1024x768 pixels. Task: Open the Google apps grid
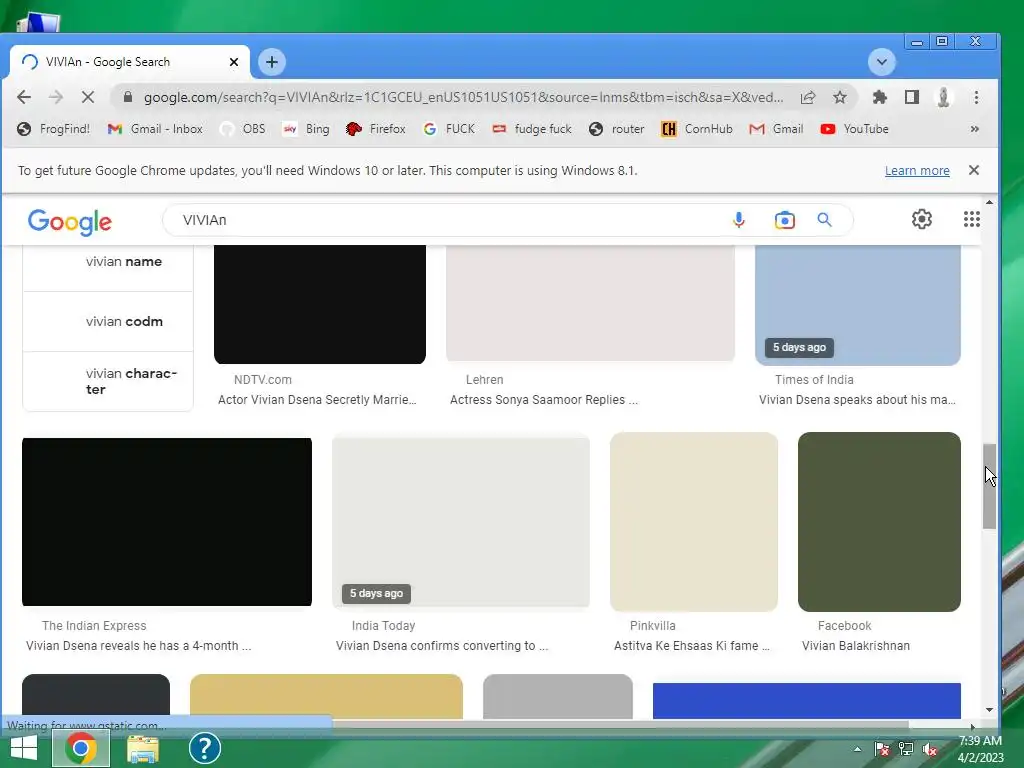click(x=972, y=219)
